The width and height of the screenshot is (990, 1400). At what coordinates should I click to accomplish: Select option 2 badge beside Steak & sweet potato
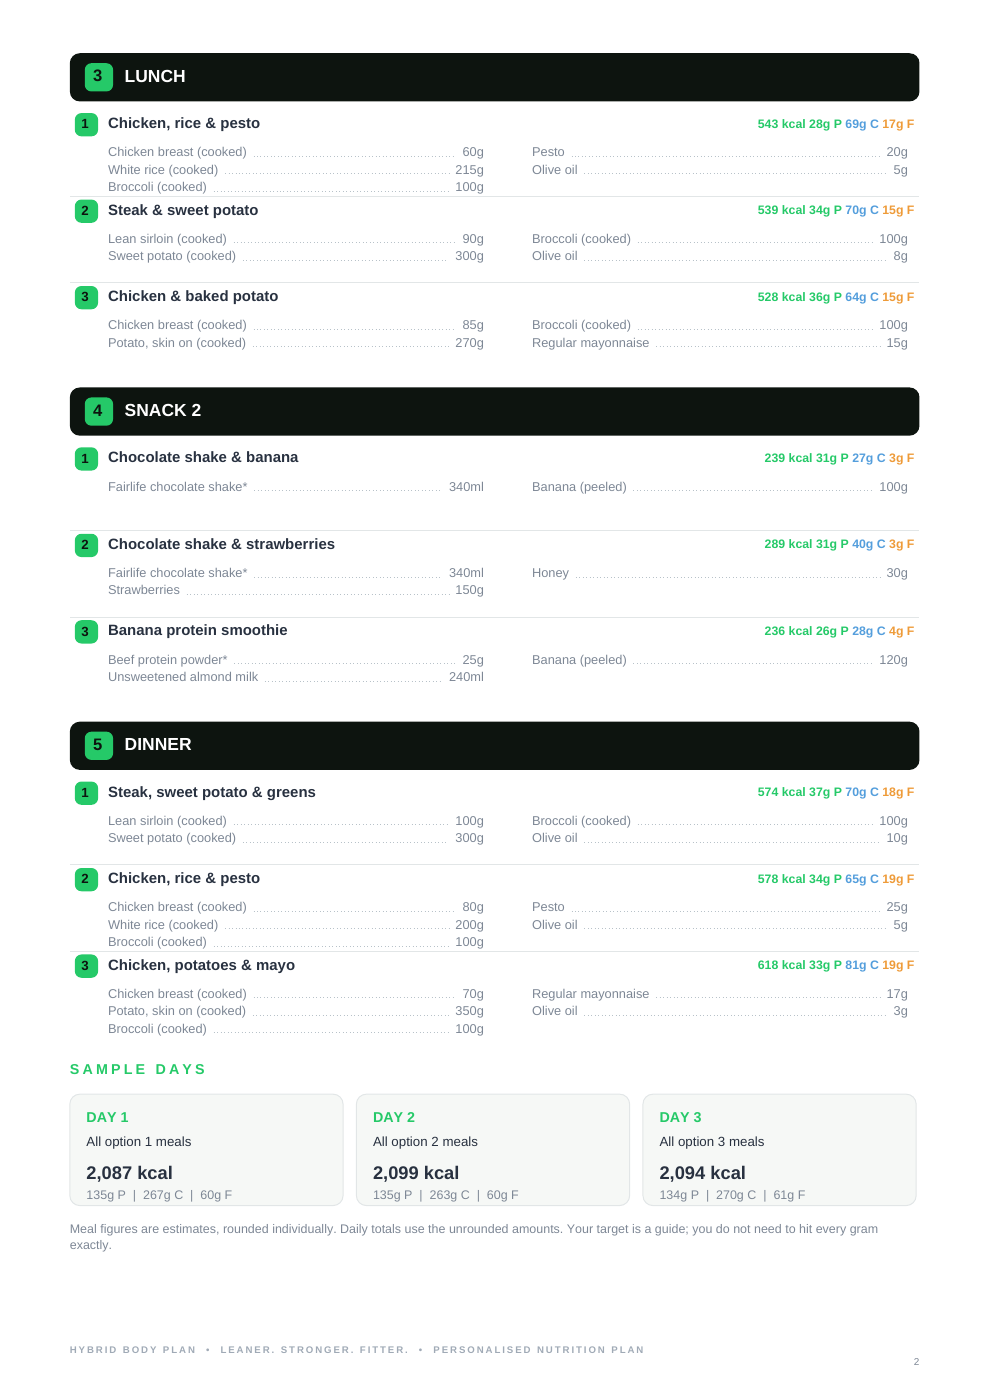(x=86, y=211)
